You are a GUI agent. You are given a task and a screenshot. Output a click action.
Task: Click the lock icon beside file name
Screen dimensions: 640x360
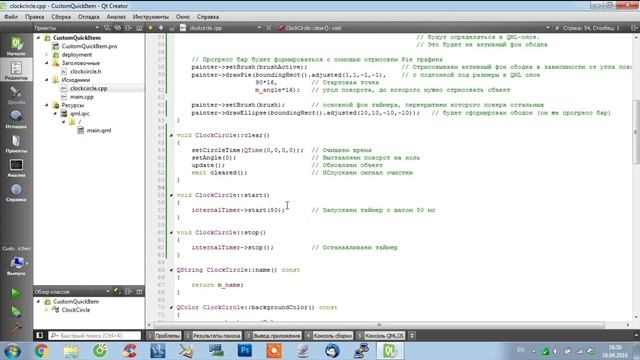click(172, 28)
